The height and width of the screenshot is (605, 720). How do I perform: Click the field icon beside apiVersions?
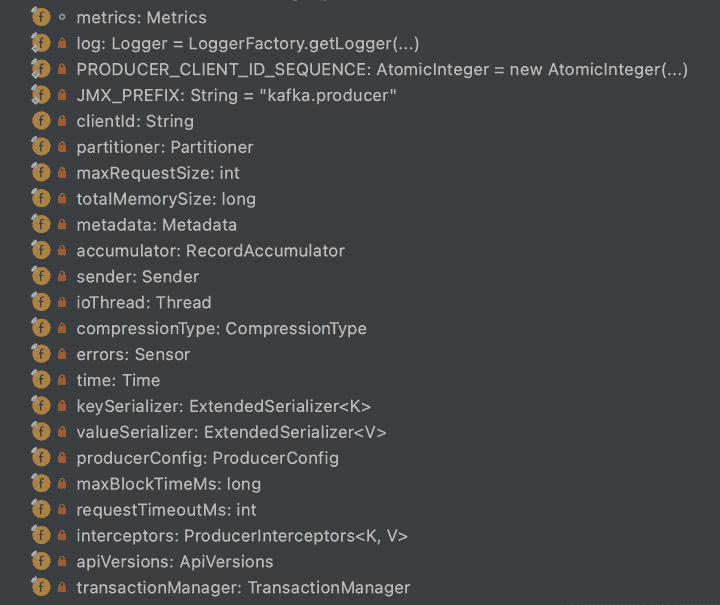click(x=41, y=561)
